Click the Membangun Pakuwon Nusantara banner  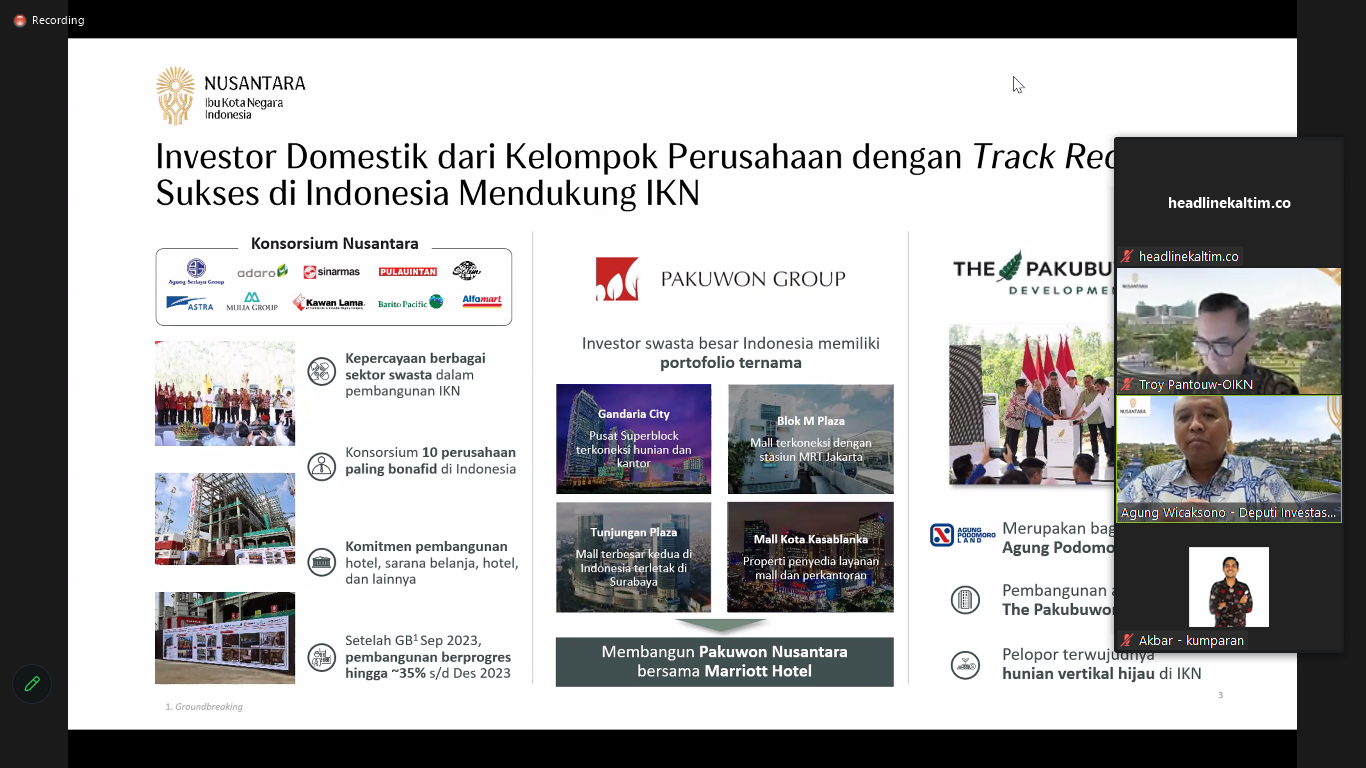point(724,661)
